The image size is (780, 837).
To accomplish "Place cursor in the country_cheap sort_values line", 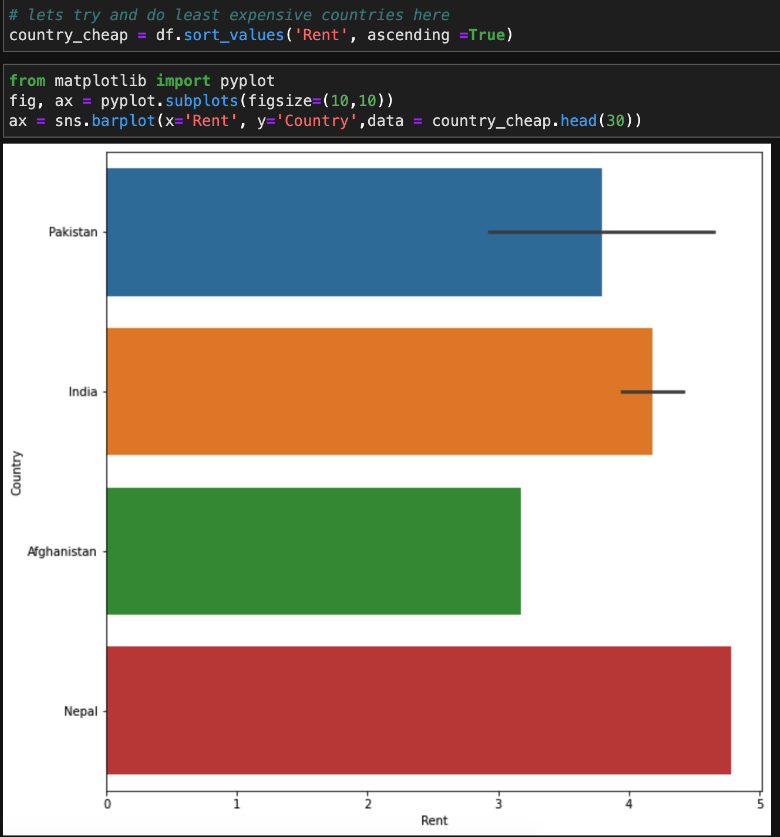I will tap(260, 36).
